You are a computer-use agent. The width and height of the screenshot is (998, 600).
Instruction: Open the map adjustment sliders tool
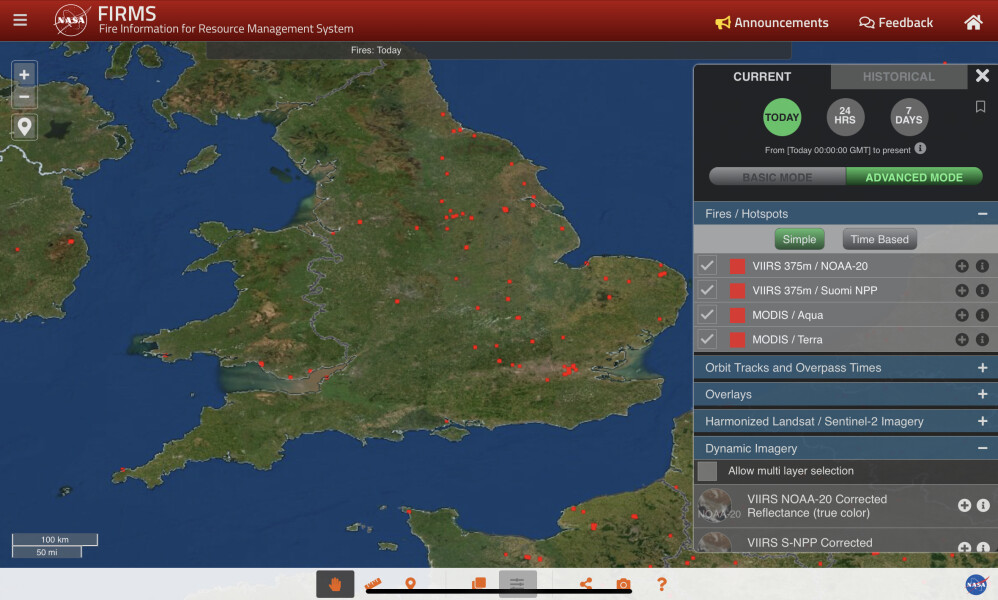tap(517, 584)
